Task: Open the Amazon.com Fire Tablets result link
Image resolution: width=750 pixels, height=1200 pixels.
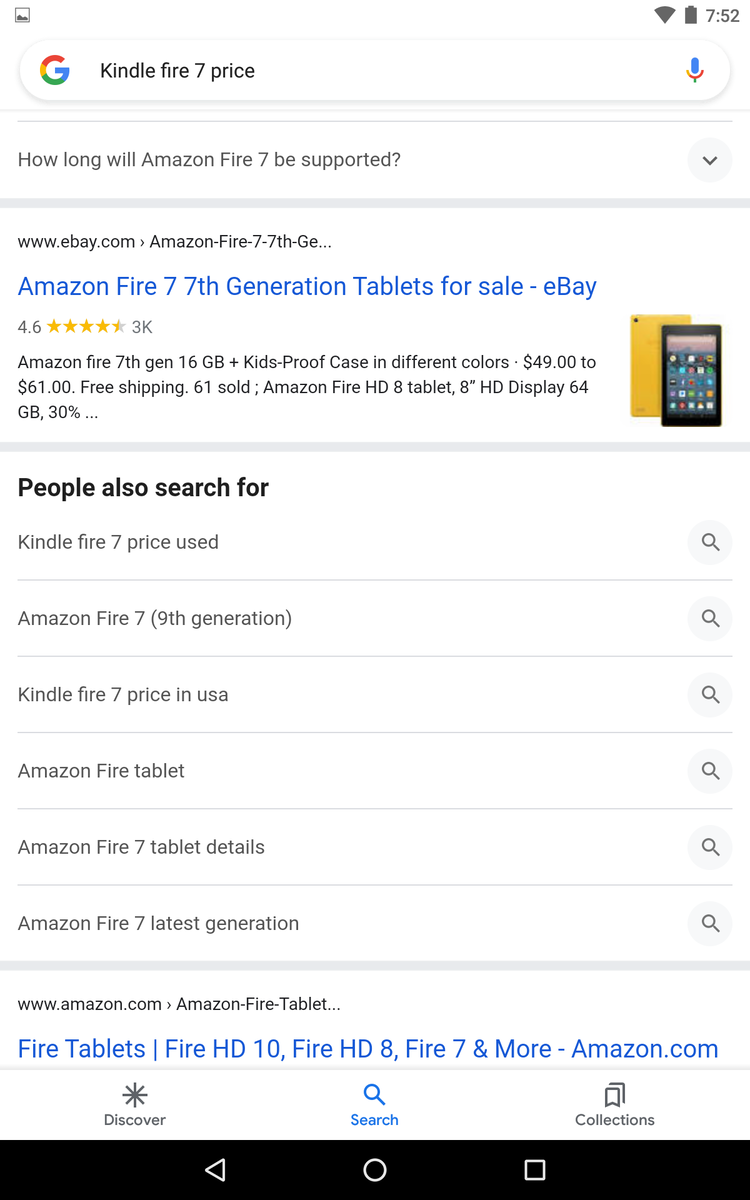Action: tap(368, 1048)
